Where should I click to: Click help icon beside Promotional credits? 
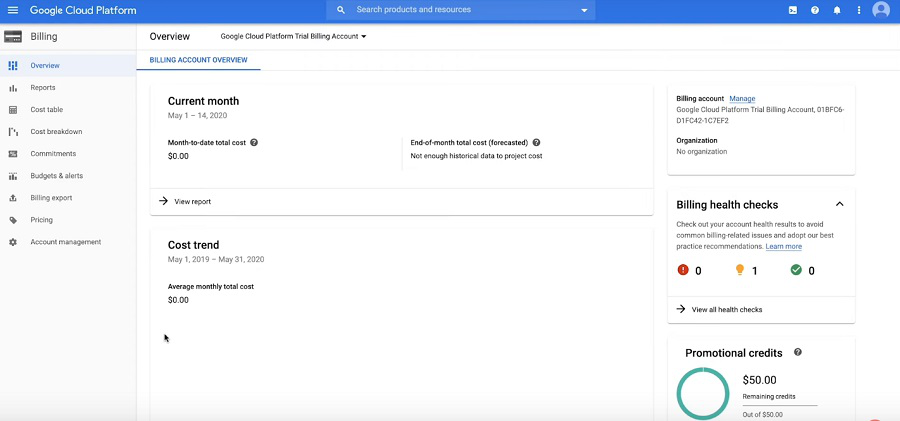click(797, 352)
